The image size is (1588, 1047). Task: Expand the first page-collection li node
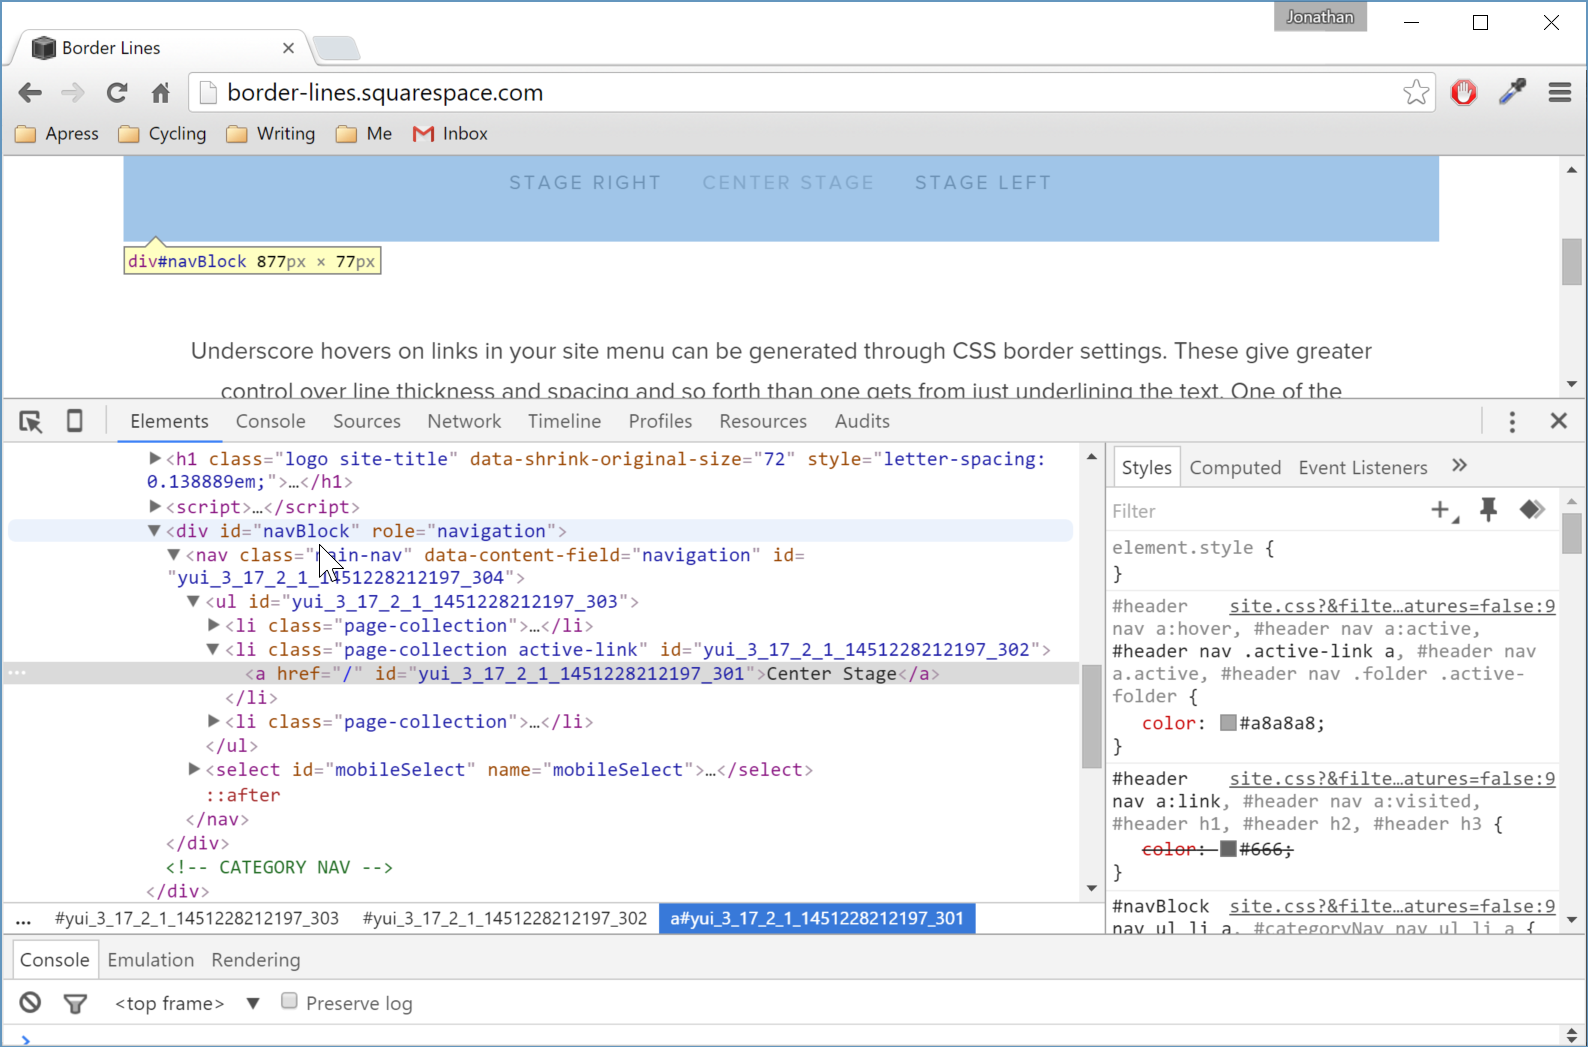click(x=213, y=625)
